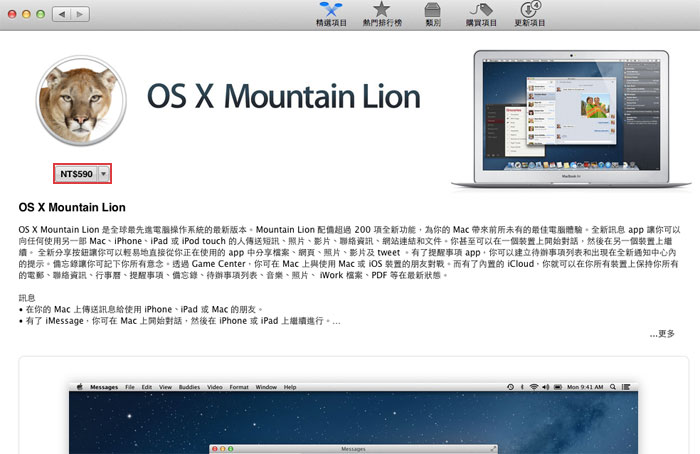Click Video menu in the screenshot
This screenshot has width=700, height=454.
[x=215, y=387]
